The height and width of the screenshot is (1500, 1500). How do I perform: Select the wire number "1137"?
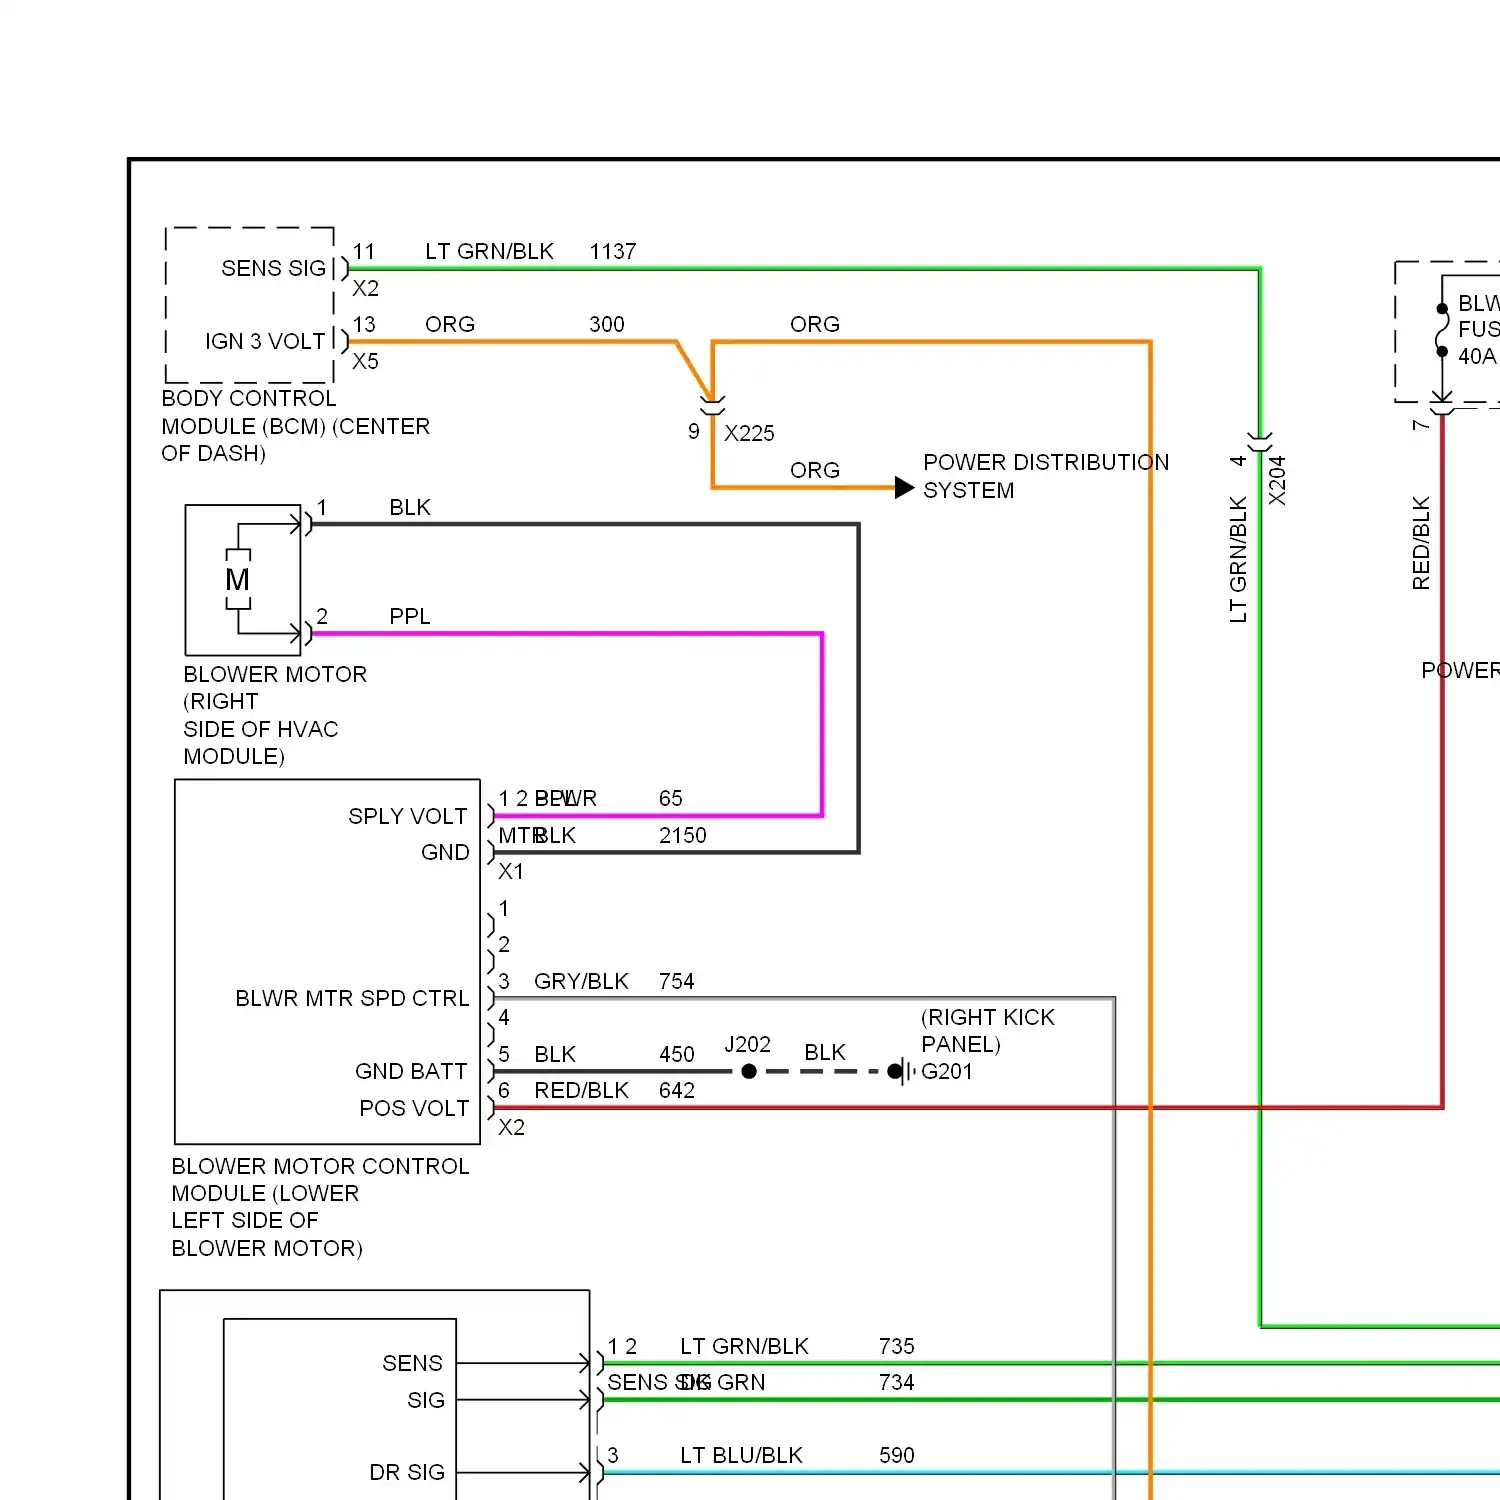click(613, 252)
